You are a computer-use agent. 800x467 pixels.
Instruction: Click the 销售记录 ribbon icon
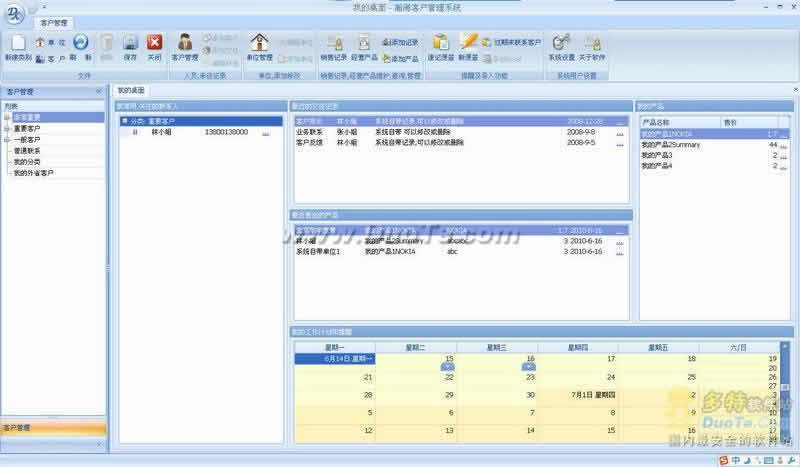[333, 47]
